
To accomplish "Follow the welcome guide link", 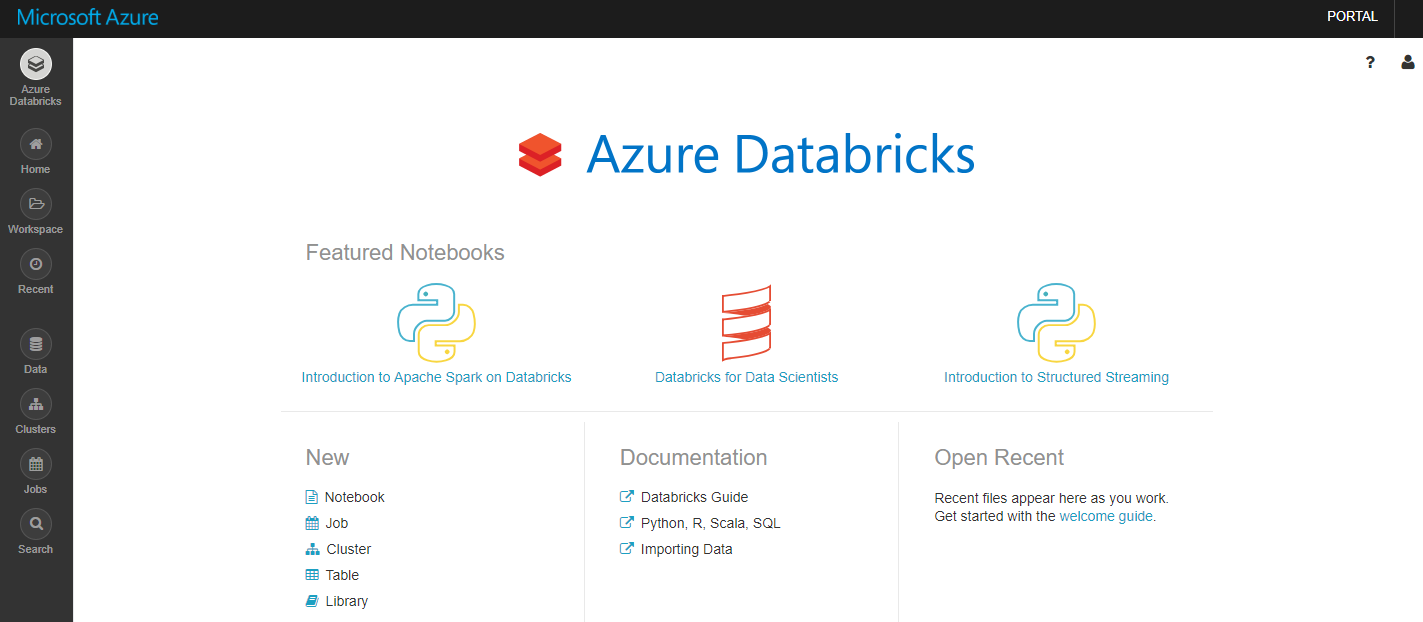I will [1106, 516].
